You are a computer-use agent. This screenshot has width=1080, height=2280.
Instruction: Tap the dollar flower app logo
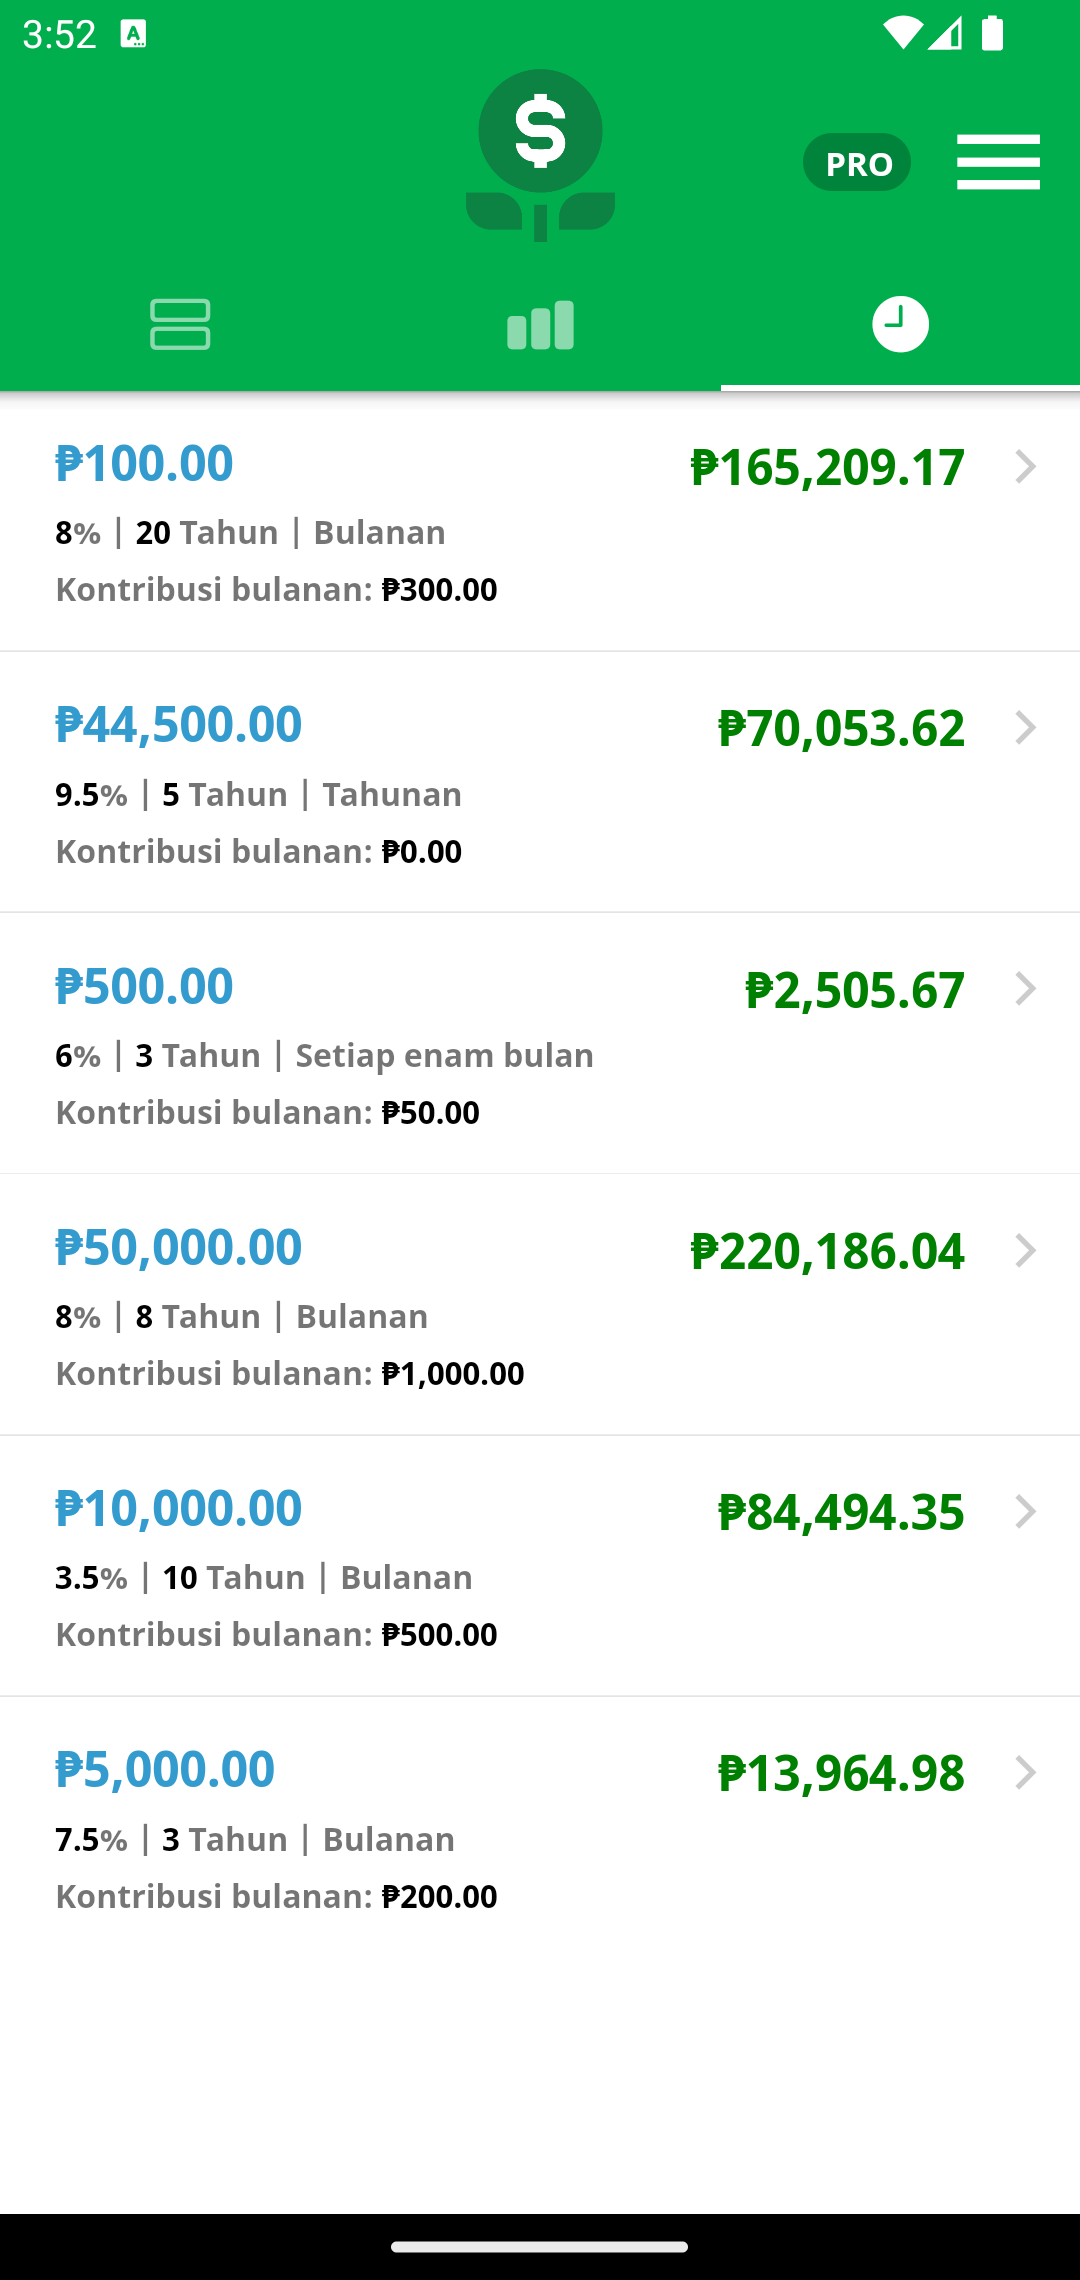(x=540, y=156)
